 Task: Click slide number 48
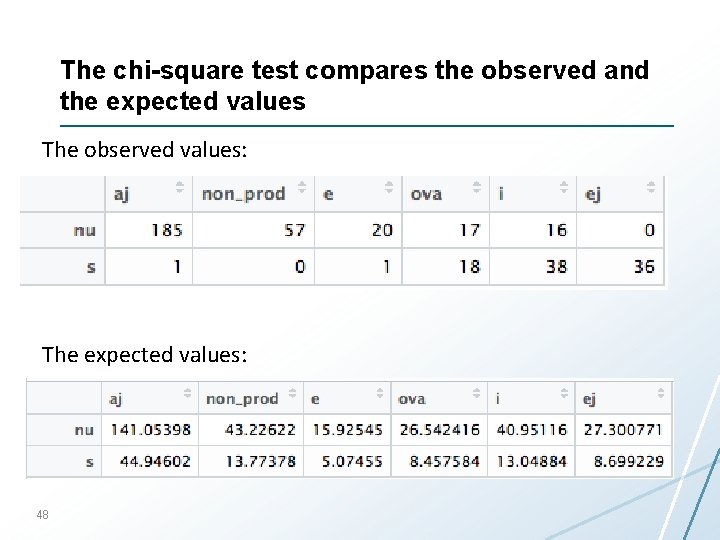point(42,515)
